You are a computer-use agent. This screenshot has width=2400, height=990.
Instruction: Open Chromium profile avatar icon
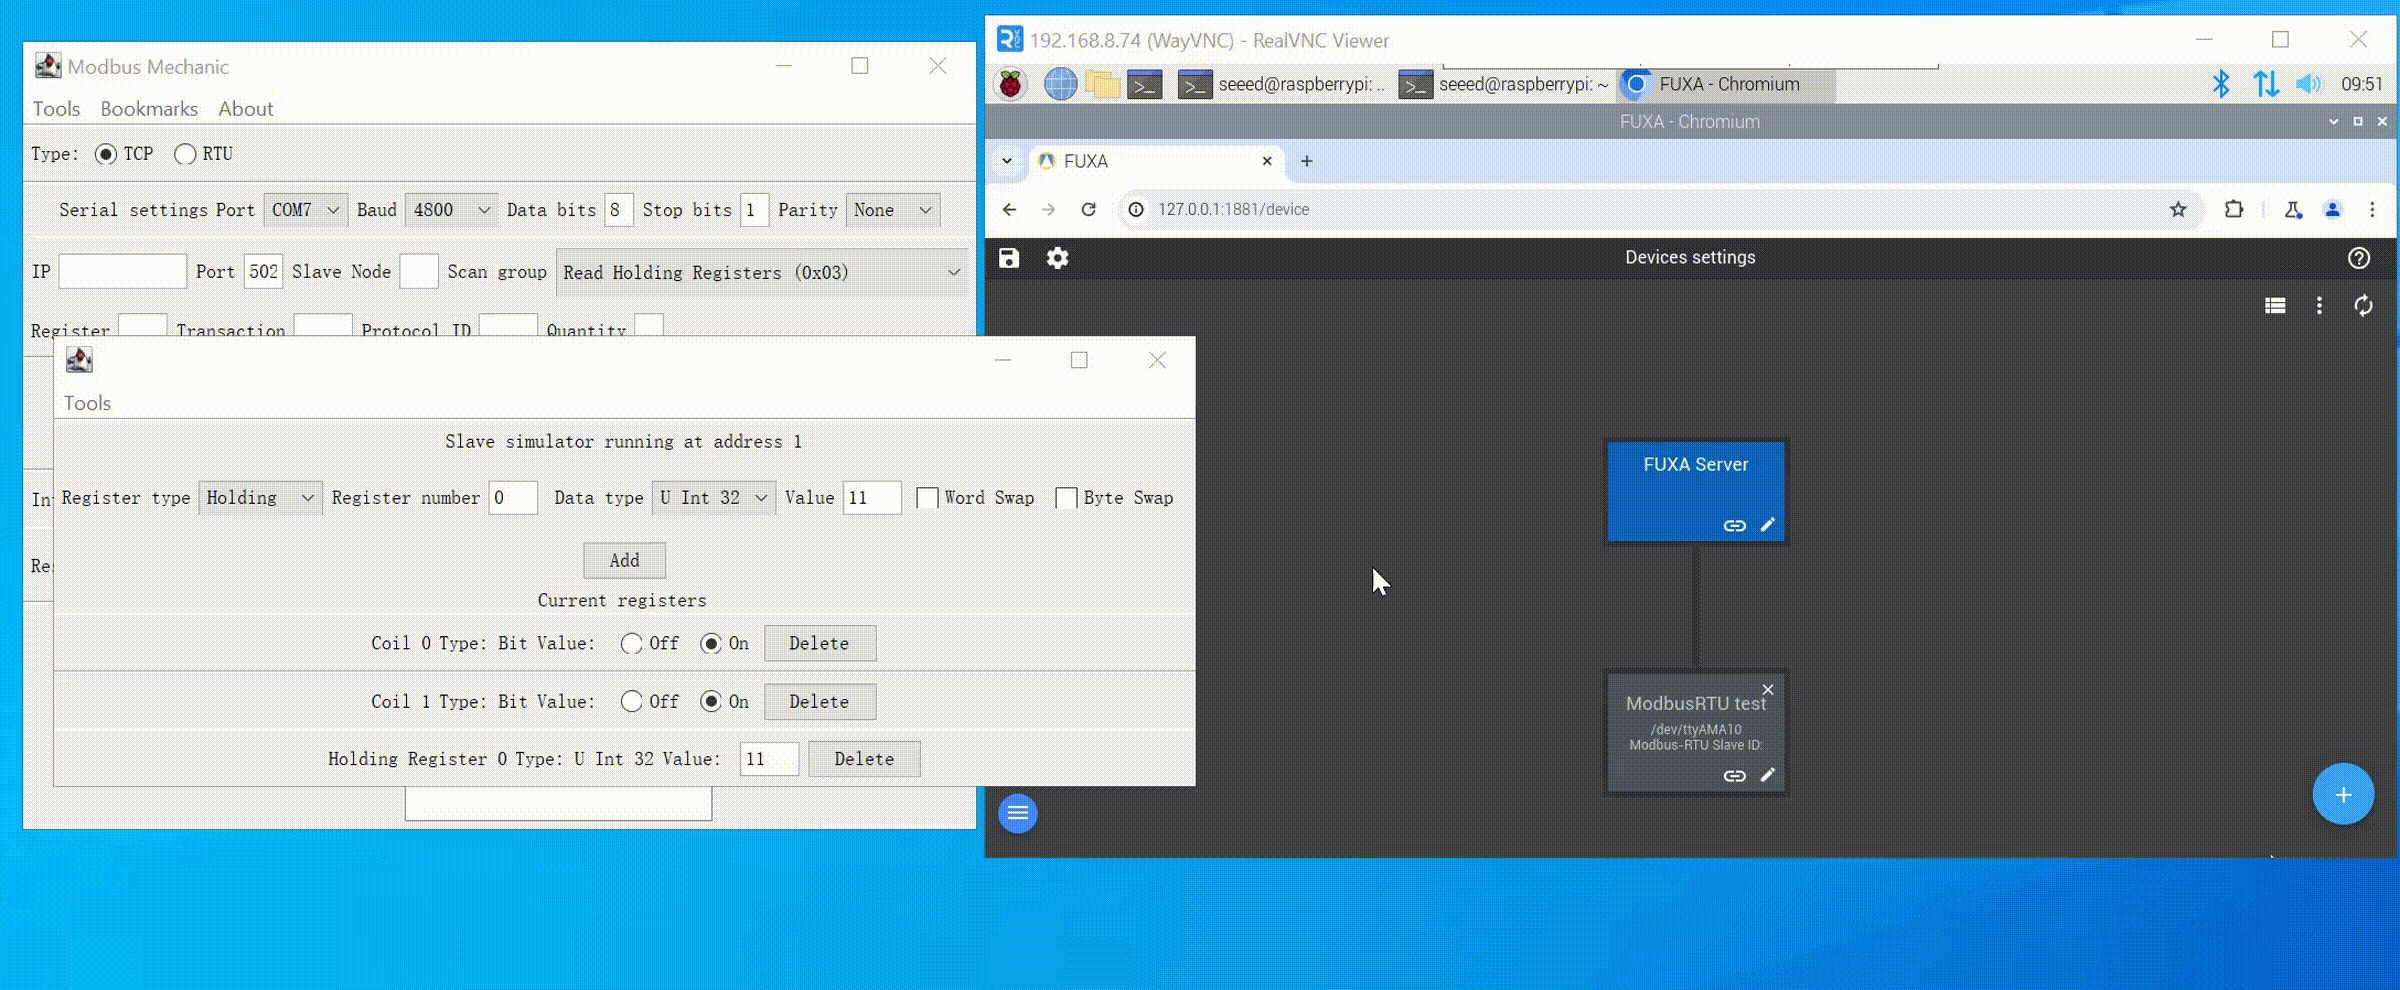tap(2332, 209)
